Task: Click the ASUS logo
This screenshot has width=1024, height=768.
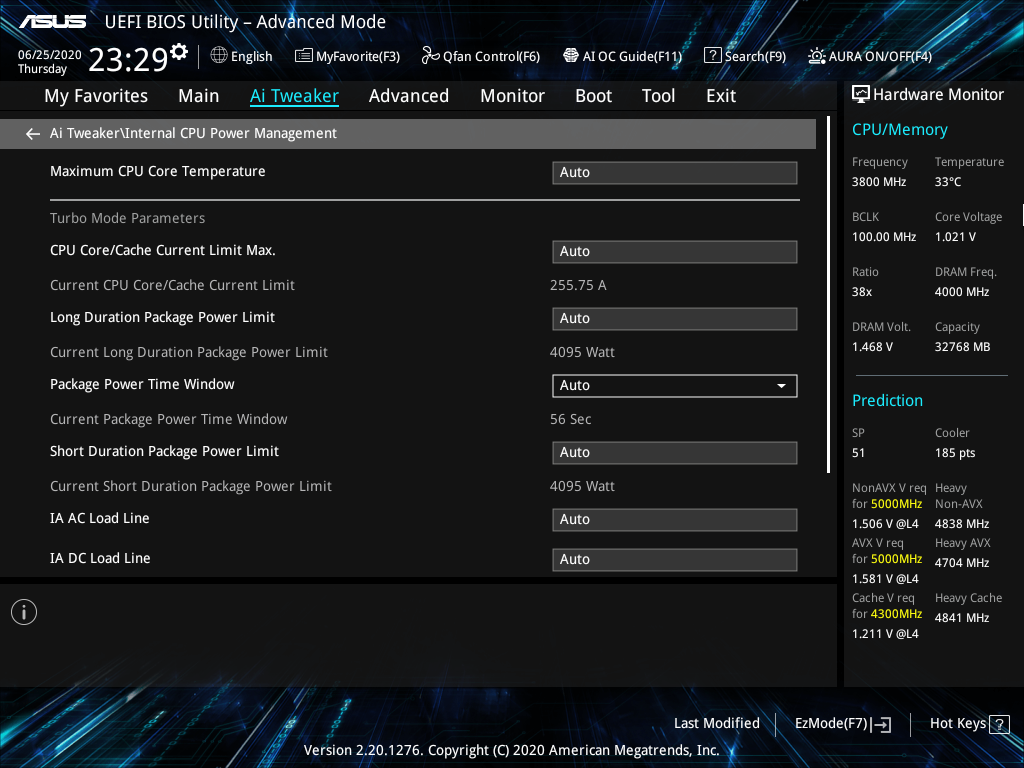Action: coord(53,22)
